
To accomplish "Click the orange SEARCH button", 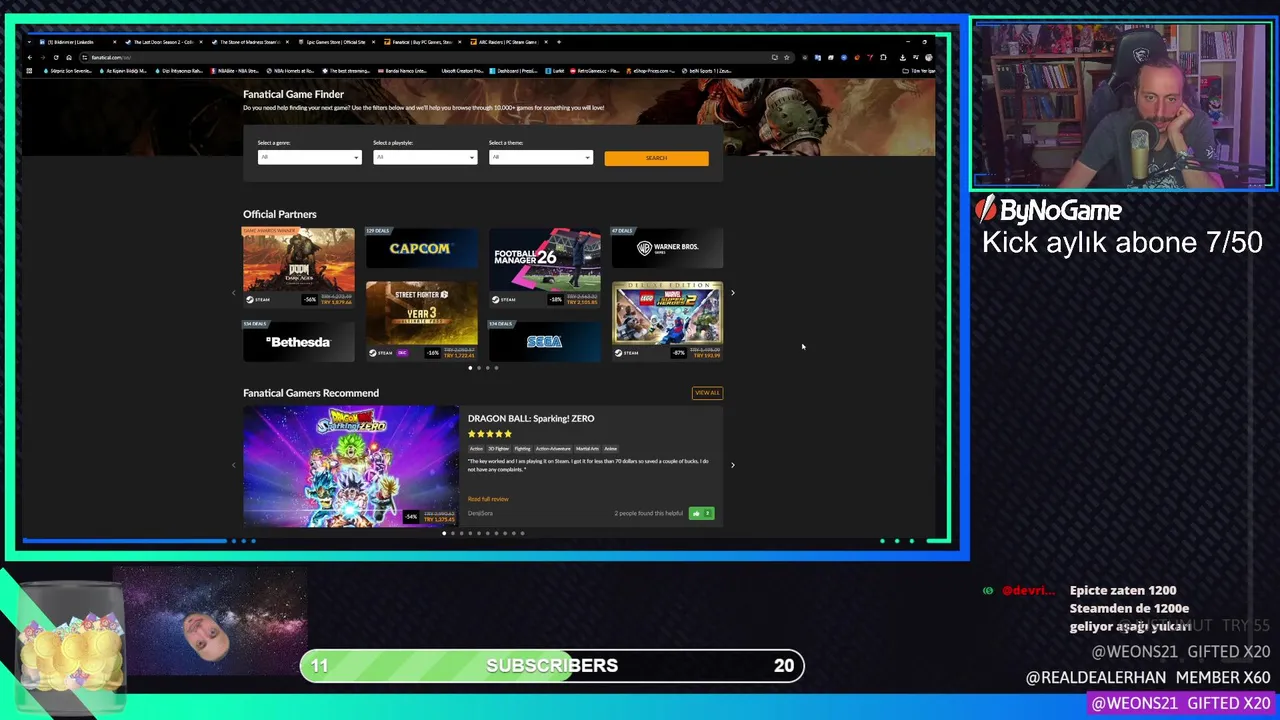I will click(x=656, y=158).
